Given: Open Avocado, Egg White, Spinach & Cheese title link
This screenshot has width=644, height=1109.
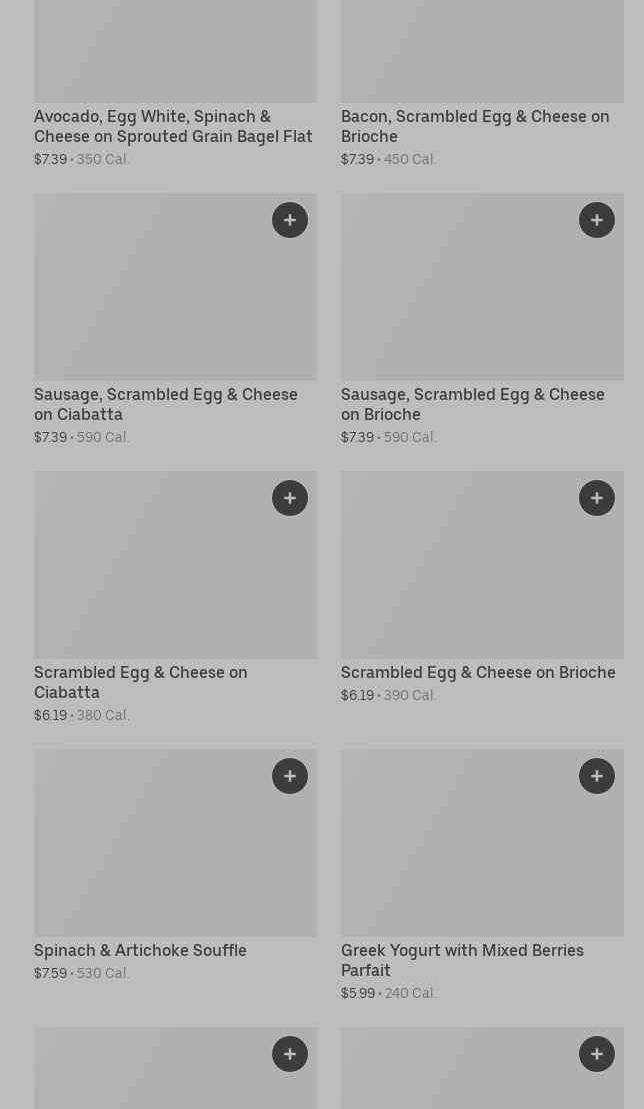Looking at the screenshot, I should (x=173, y=126).
